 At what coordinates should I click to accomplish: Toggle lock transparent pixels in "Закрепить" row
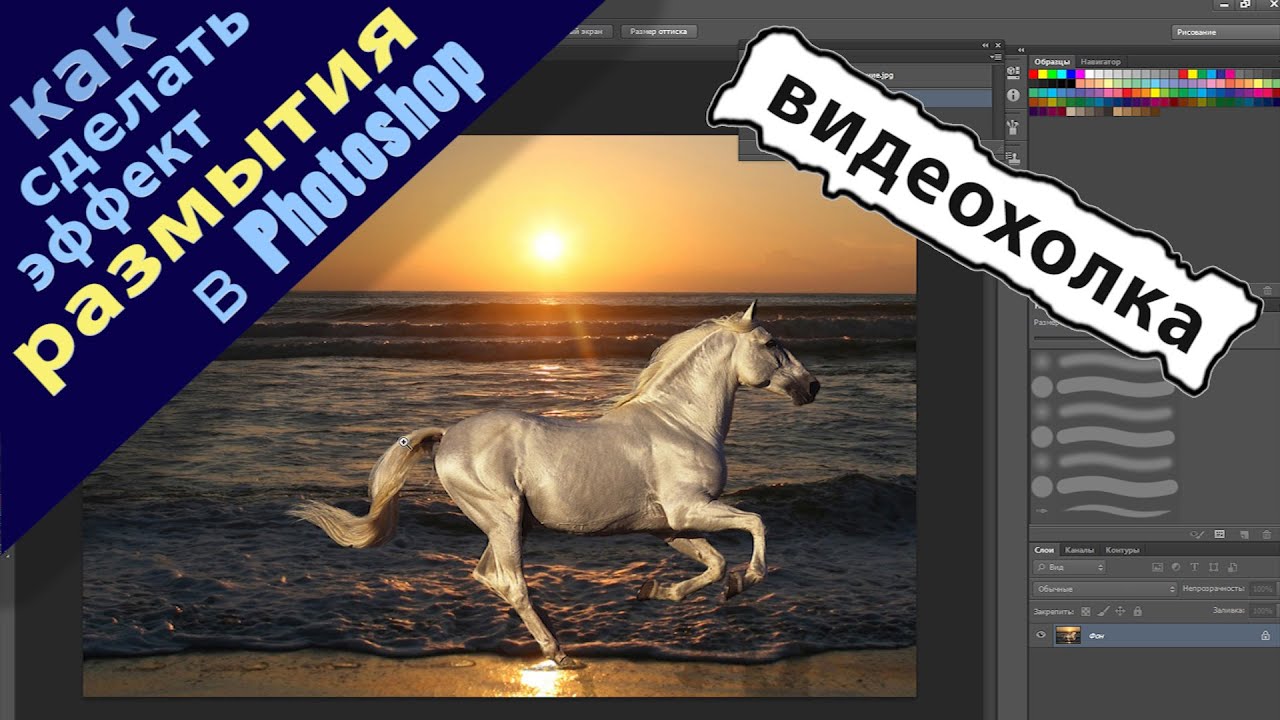1086,611
